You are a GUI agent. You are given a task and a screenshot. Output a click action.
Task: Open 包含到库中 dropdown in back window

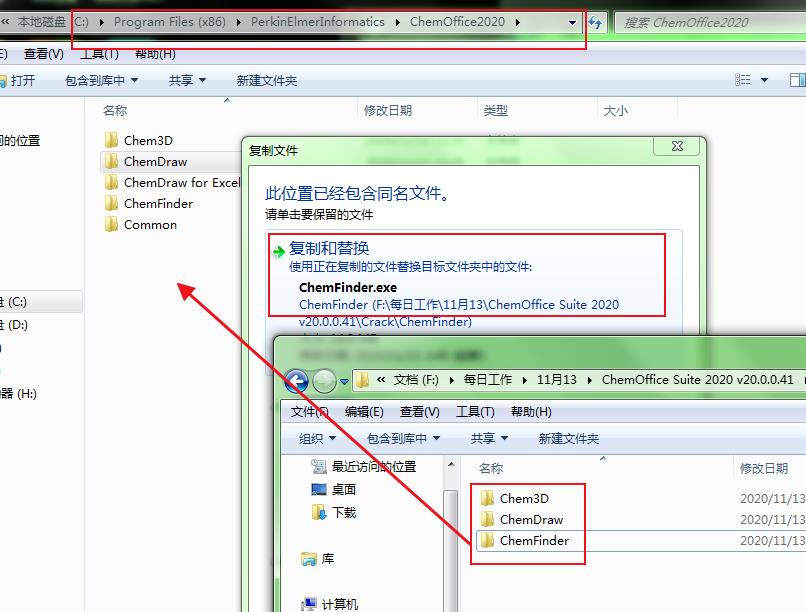pyautogui.click(x=101, y=80)
